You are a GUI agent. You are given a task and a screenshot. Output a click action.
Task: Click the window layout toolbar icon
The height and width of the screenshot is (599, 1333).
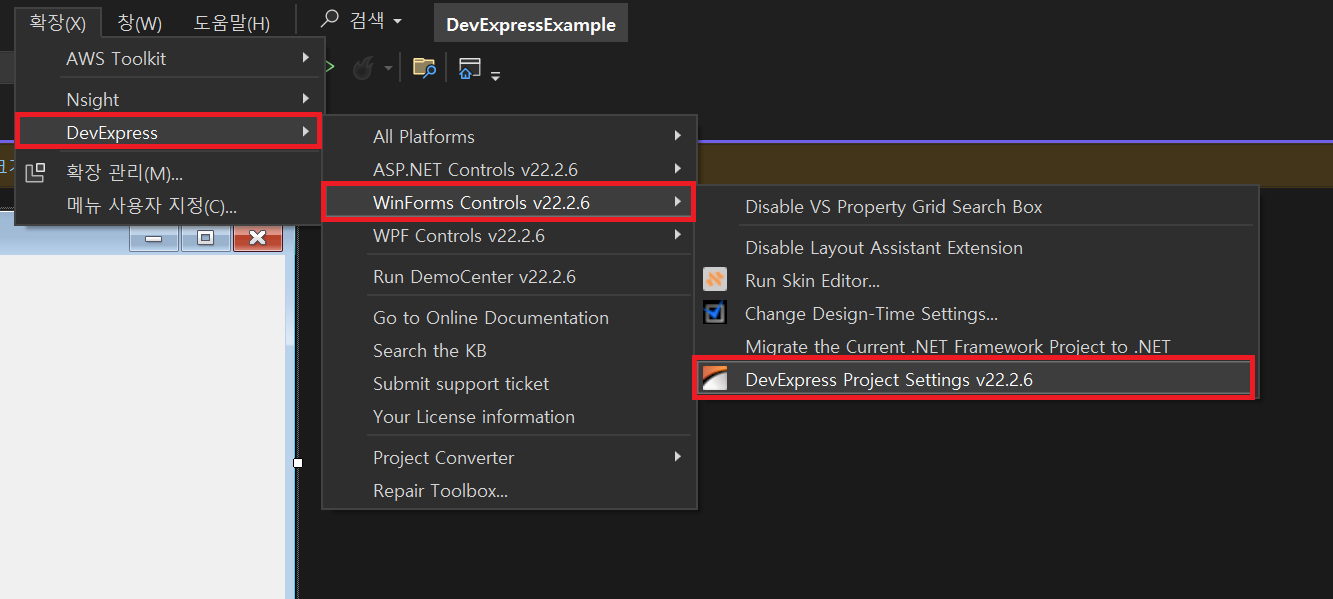pos(470,68)
